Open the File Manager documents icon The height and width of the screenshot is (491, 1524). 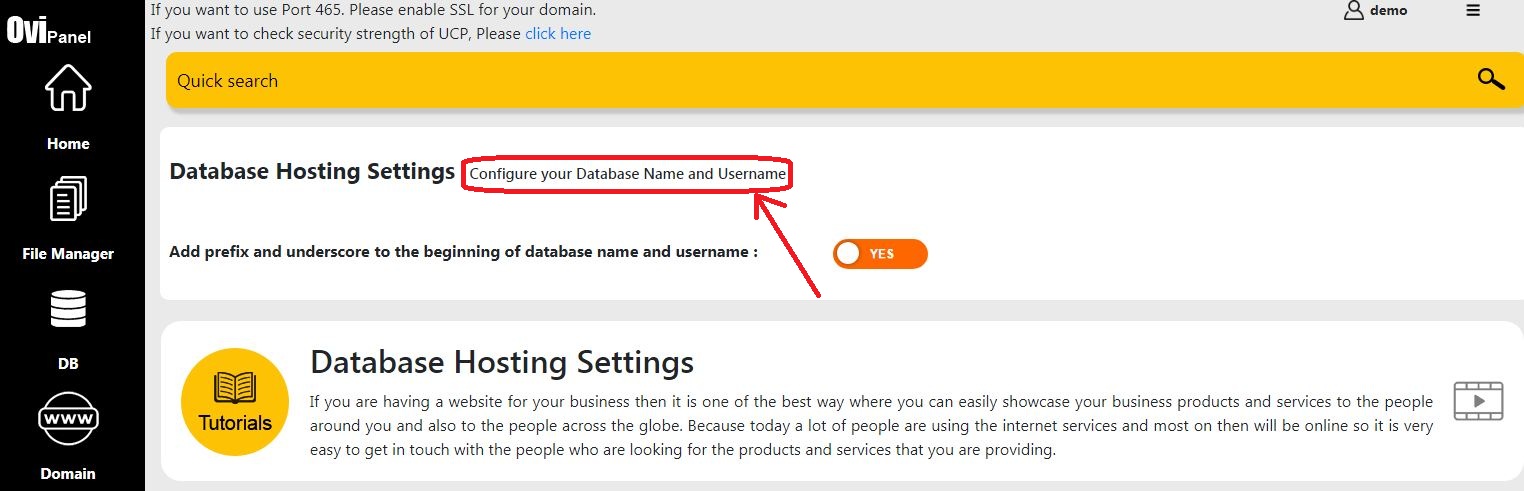tap(68, 198)
